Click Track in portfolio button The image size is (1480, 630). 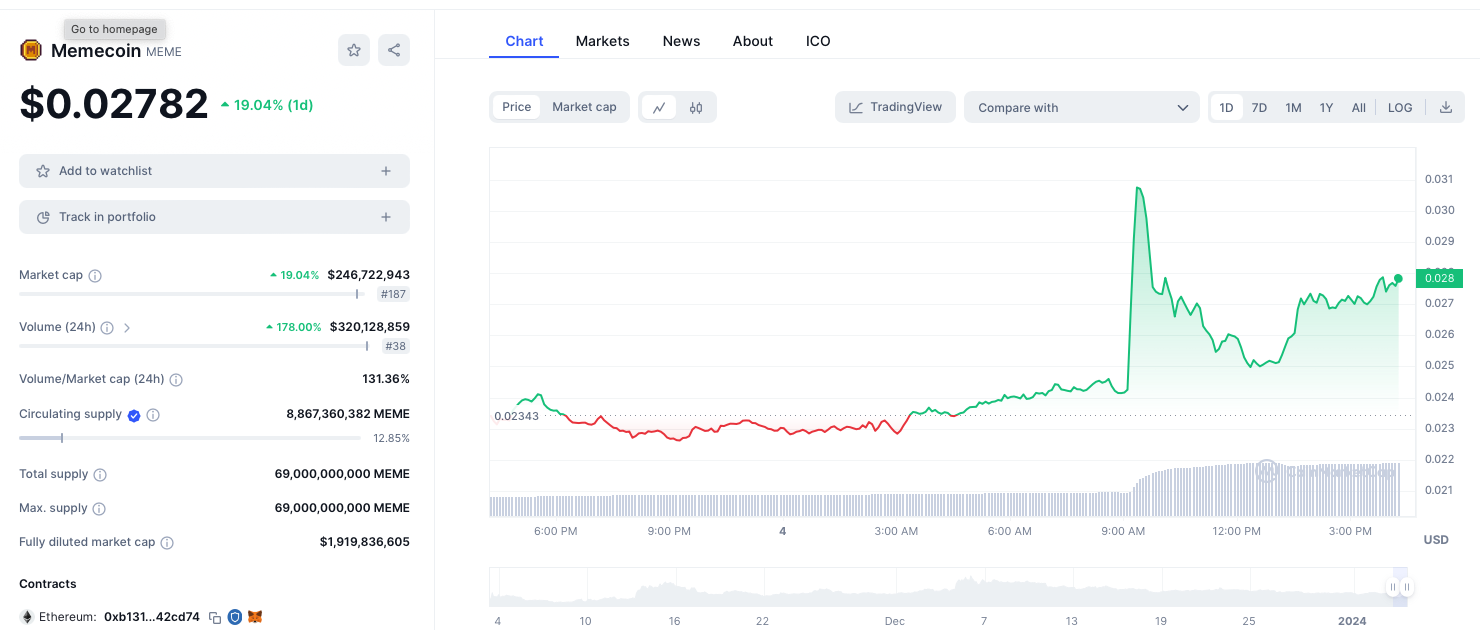[x=214, y=217]
